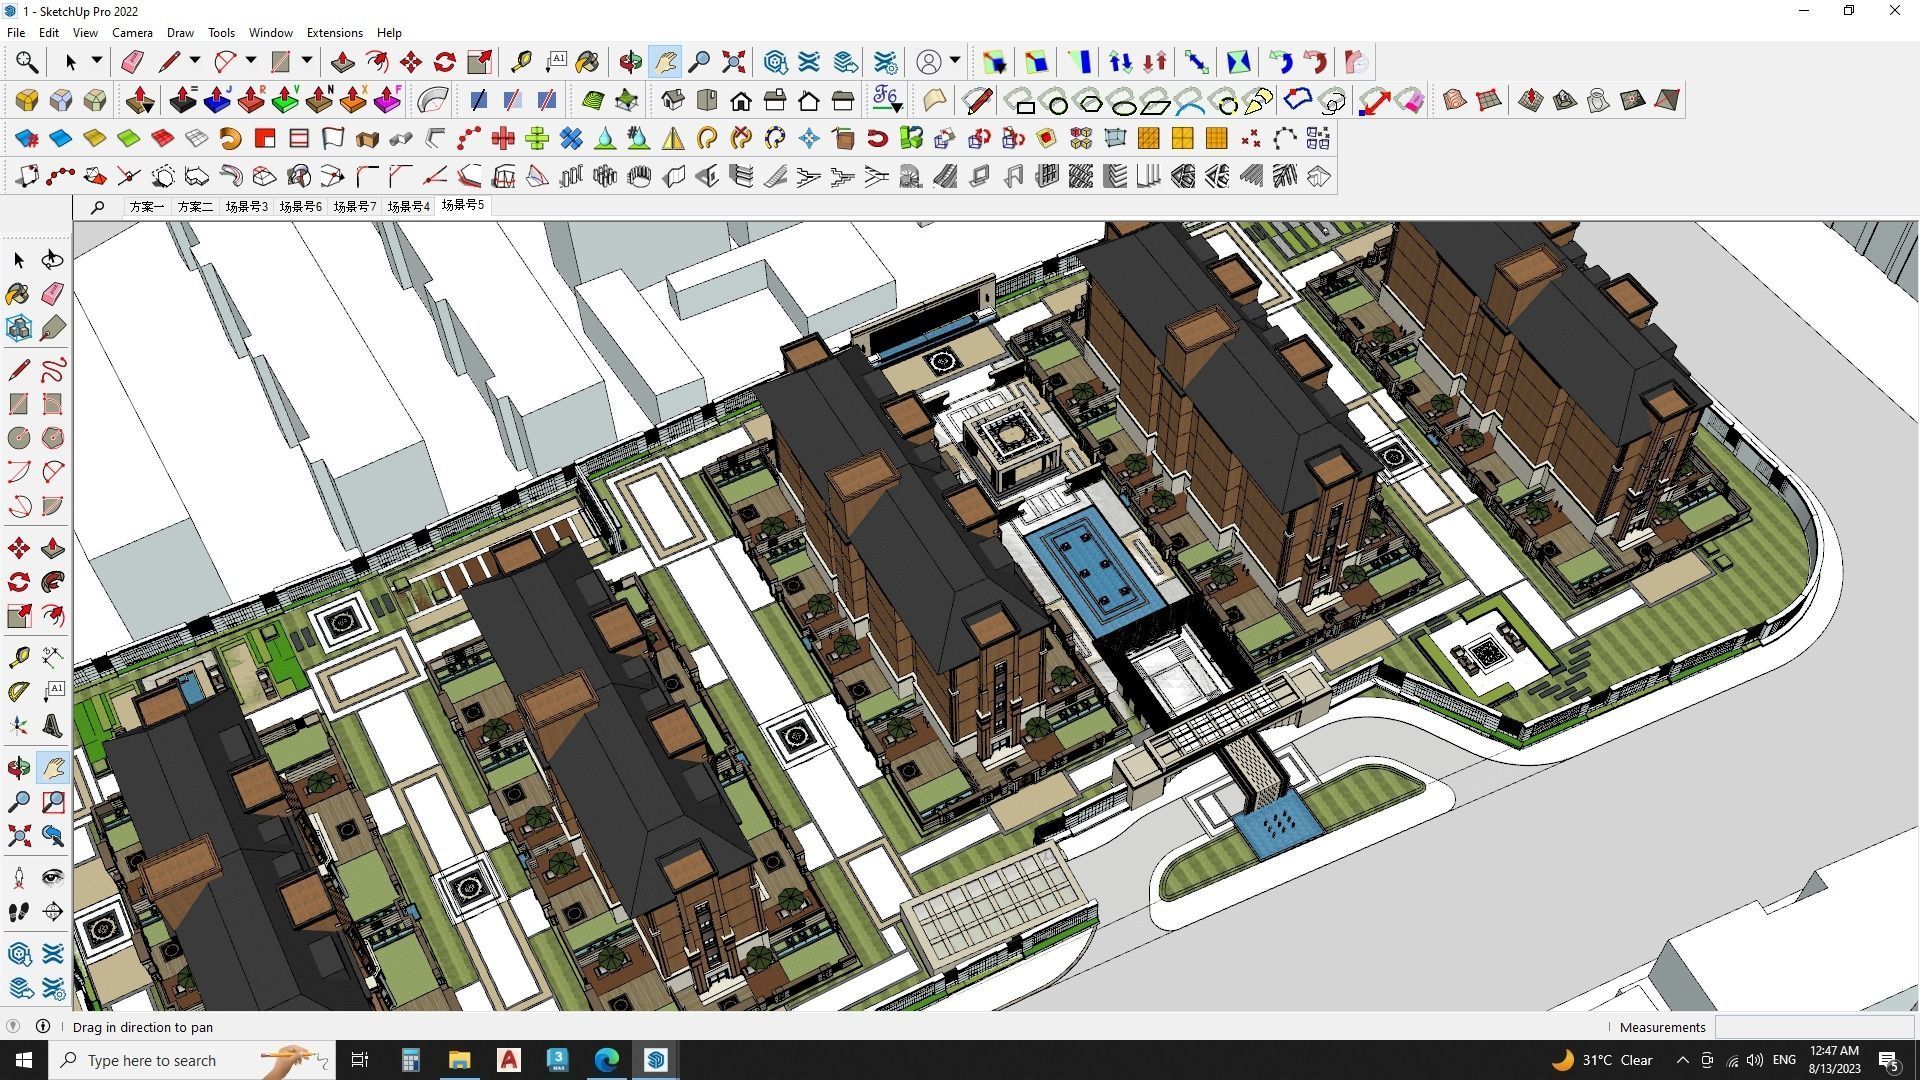
Task: Open the Fredo6 F6 tools icon
Action: tap(887, 100)
